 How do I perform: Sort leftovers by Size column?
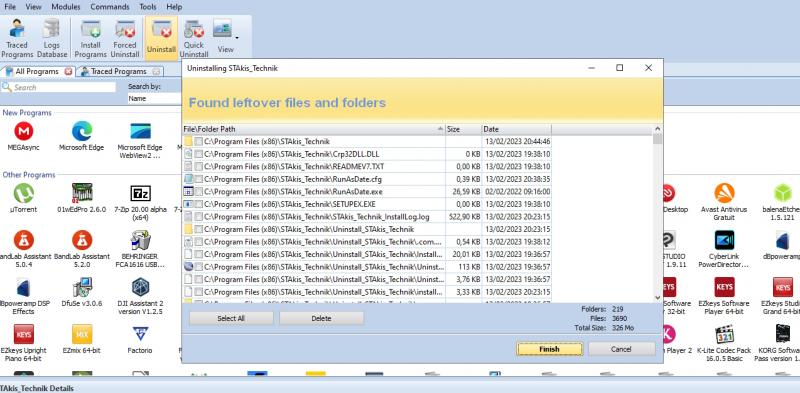click(x=463, y=129)
